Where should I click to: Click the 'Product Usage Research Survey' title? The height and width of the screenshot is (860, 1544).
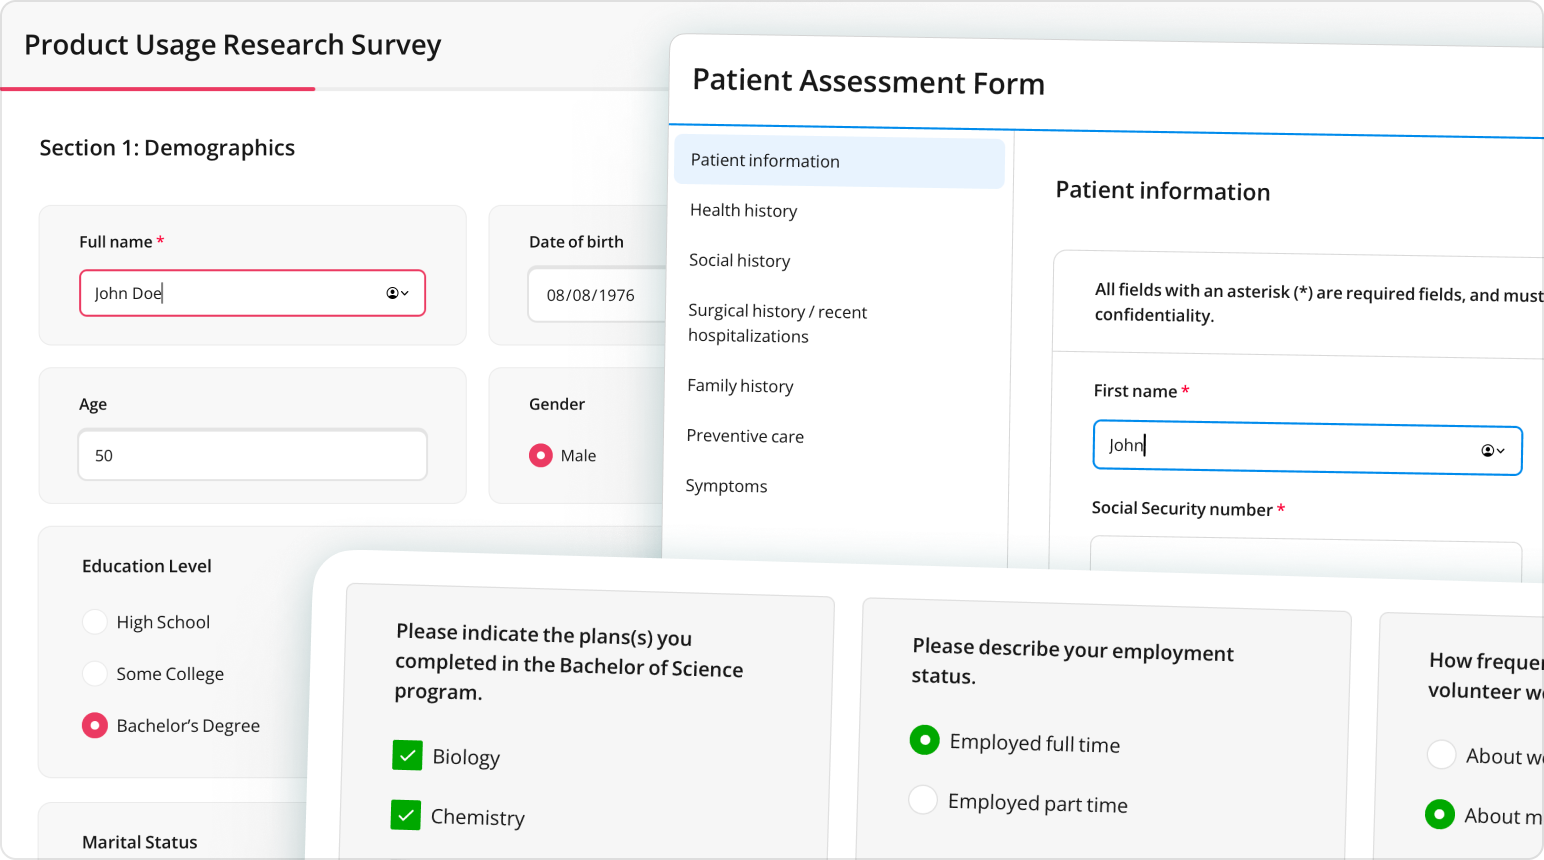click(232, 45)
